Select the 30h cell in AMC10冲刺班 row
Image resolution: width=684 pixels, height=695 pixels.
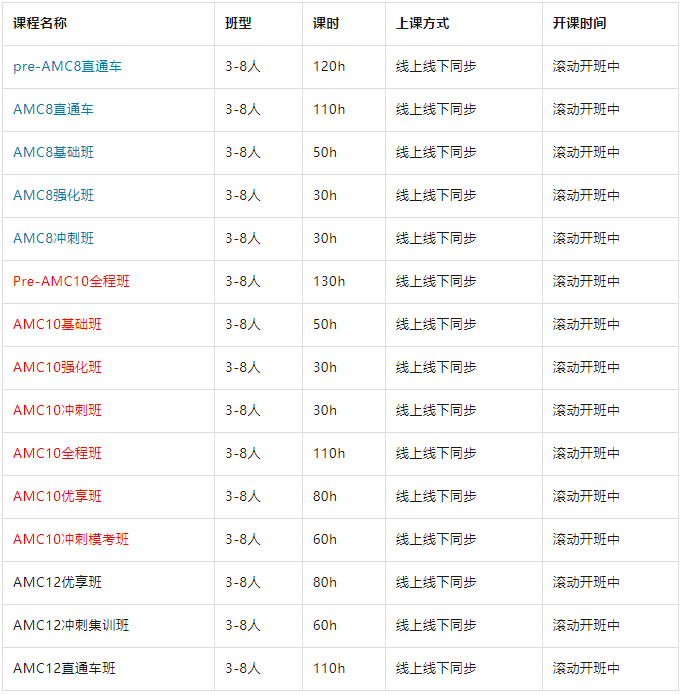pos(344,410)
